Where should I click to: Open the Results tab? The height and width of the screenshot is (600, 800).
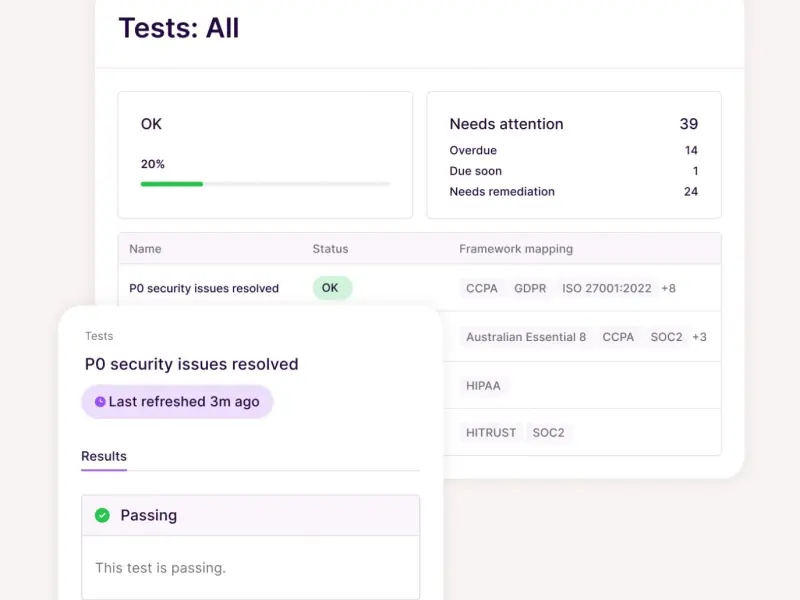click(104, 456)
